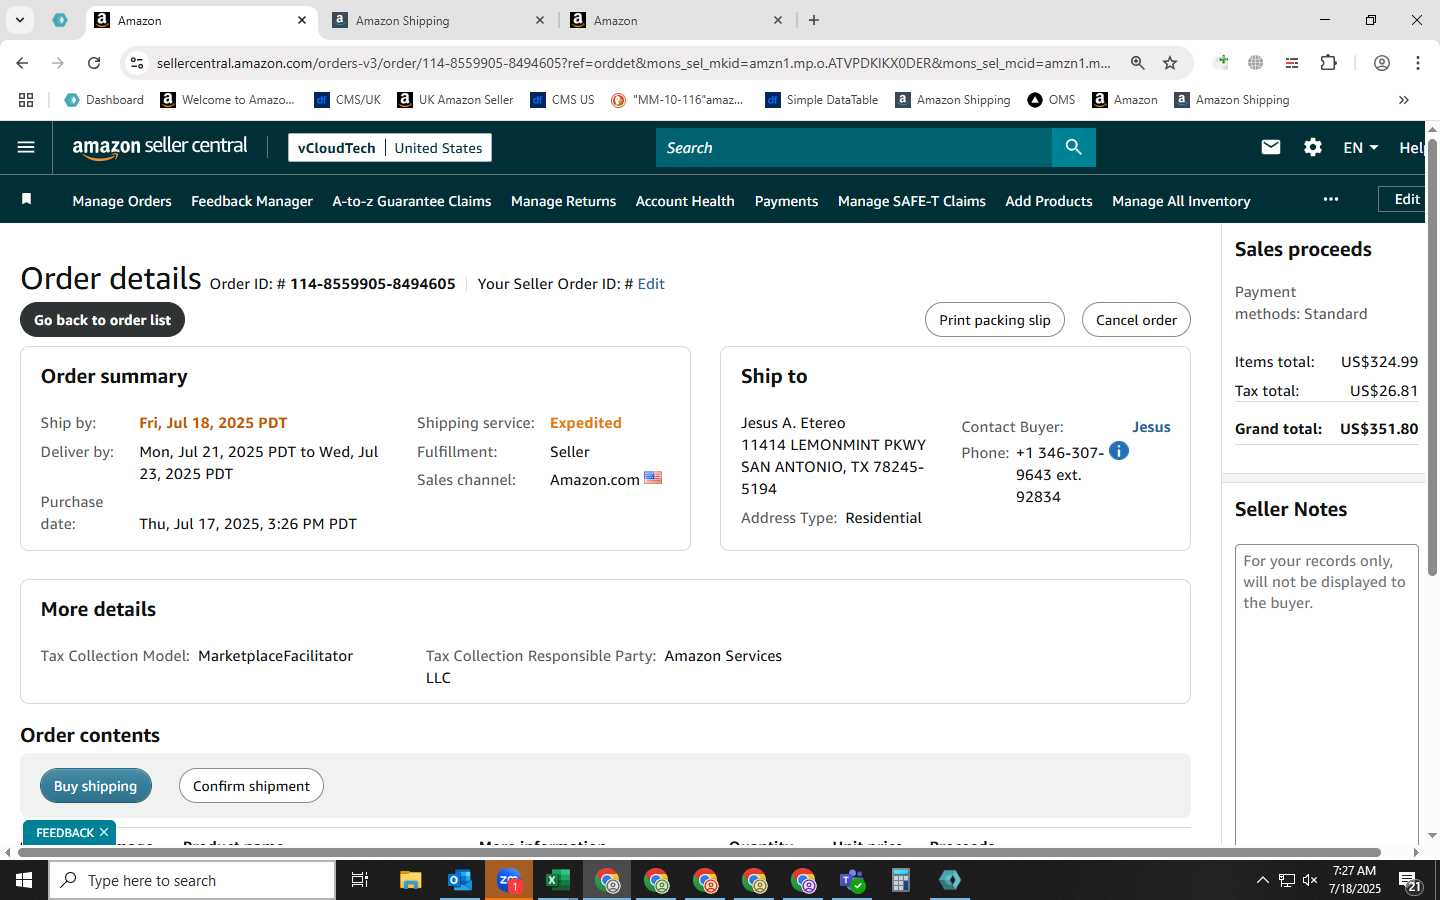Click Print packing slip button
The height and width of the screenshot is (900, 1440).
(995, 320)
